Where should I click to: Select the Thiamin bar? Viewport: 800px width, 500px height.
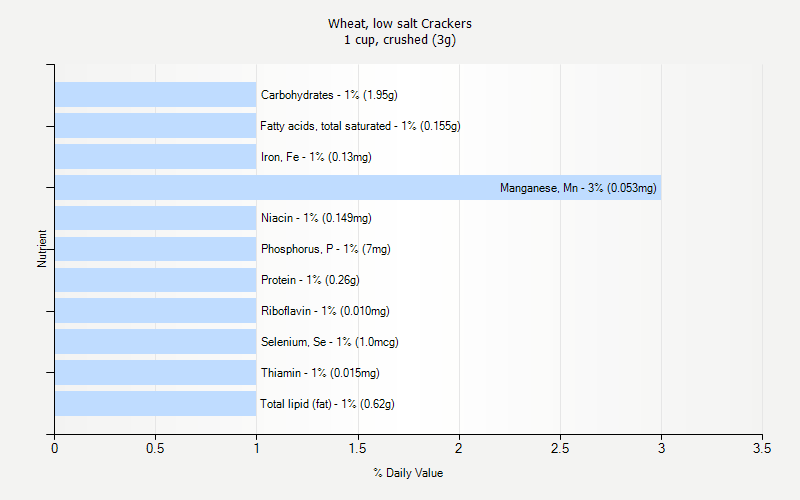[156, 372]
